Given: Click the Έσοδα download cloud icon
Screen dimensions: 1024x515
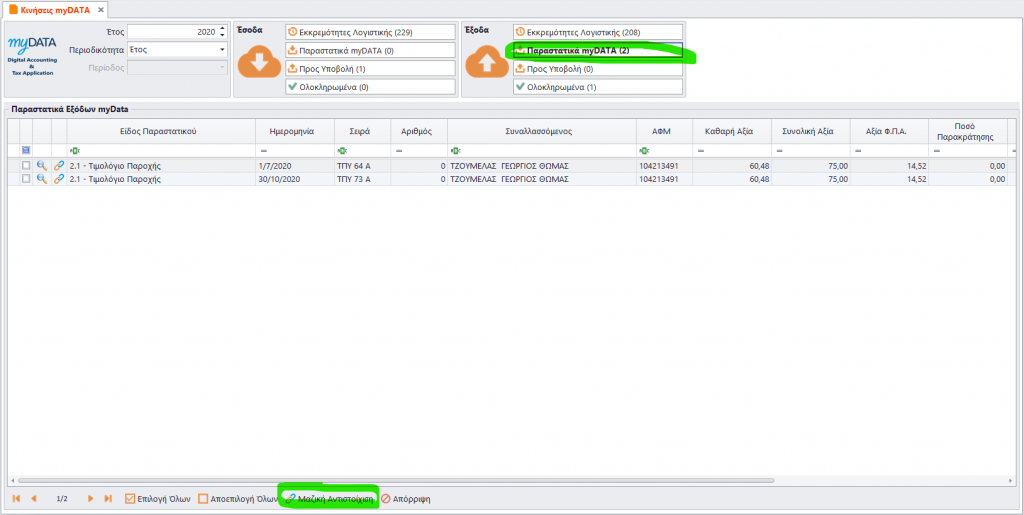Looking at the screenshot, I should tap(259, 63).
